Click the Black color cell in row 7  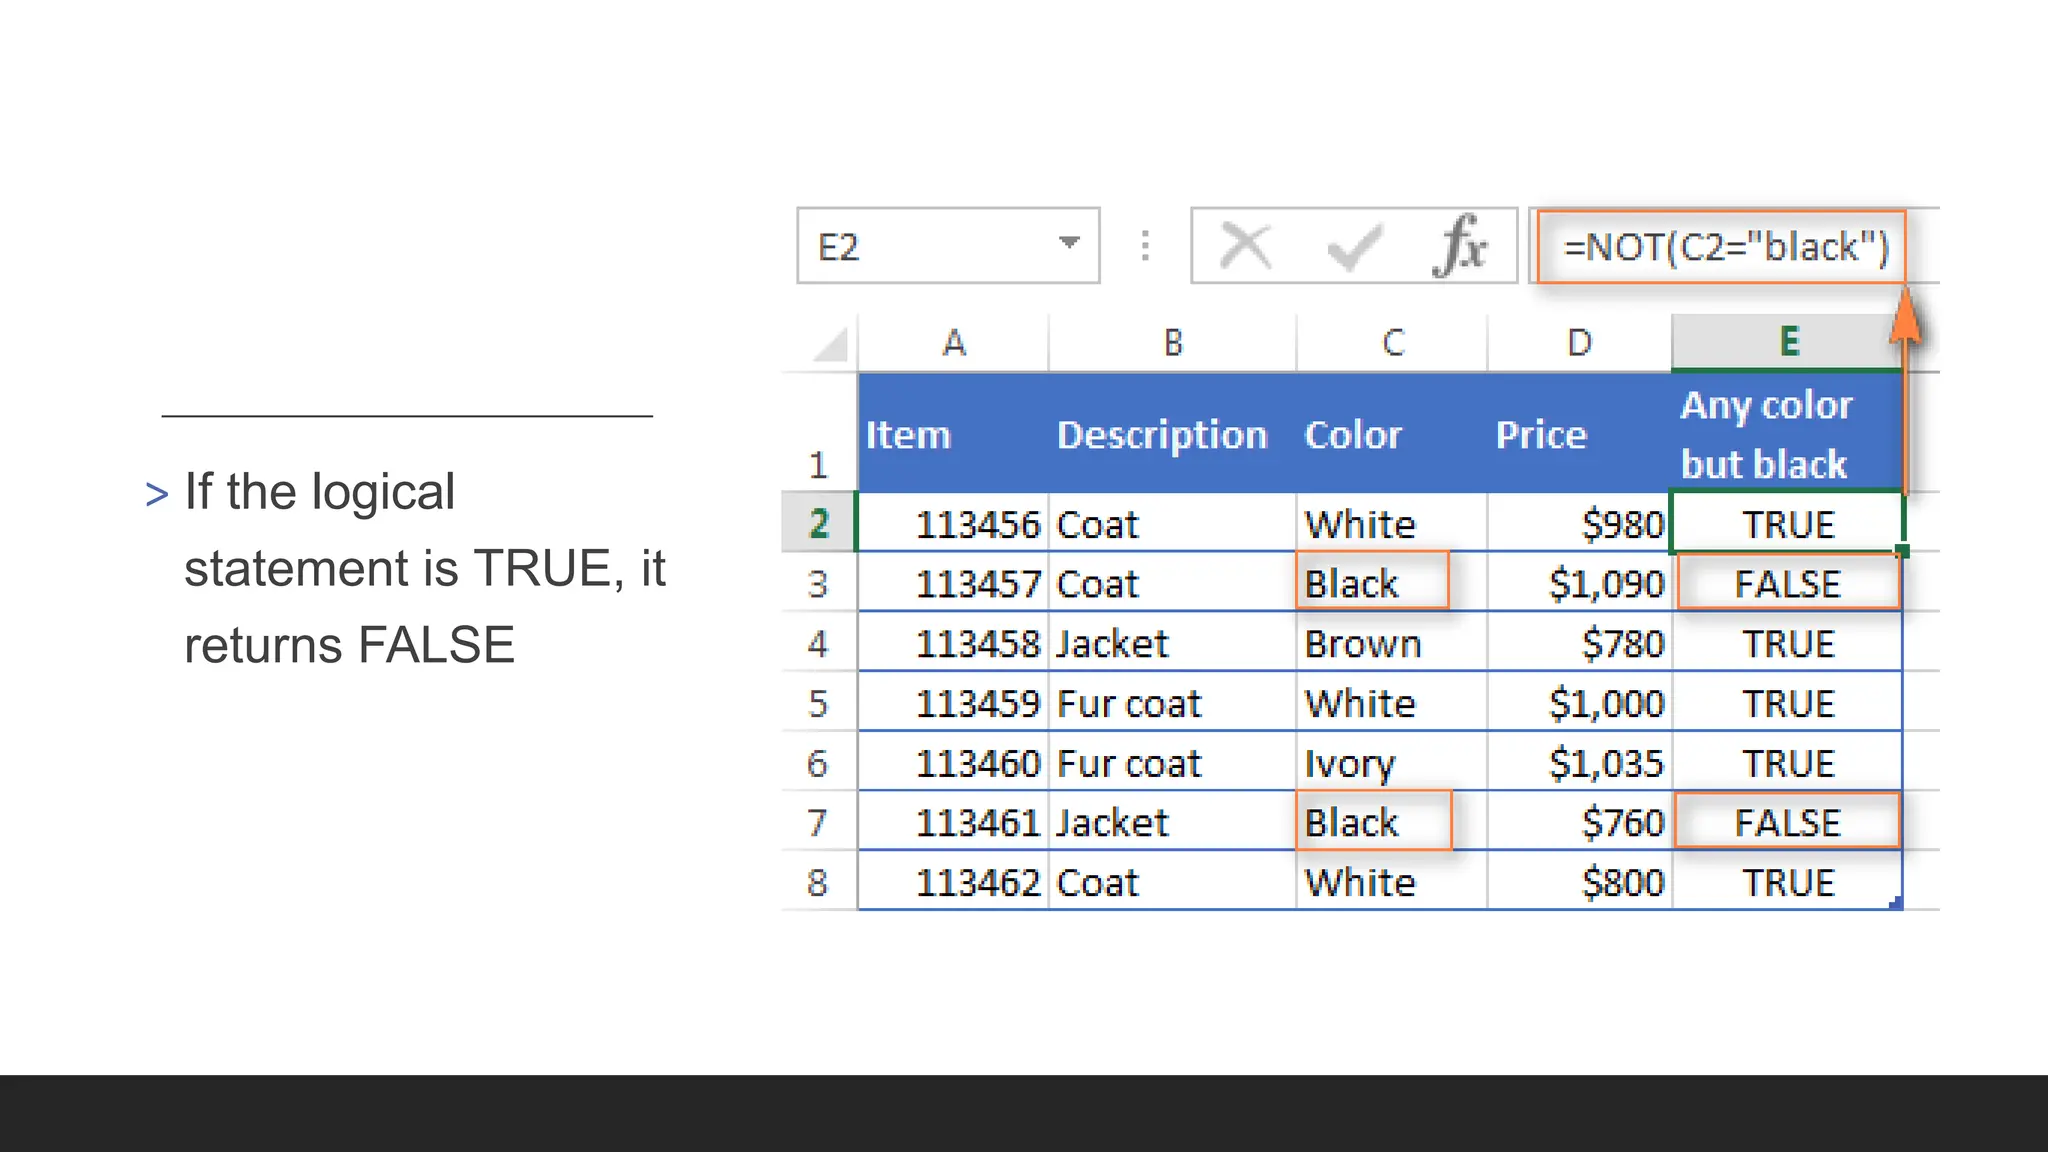tap(1372, 822)
